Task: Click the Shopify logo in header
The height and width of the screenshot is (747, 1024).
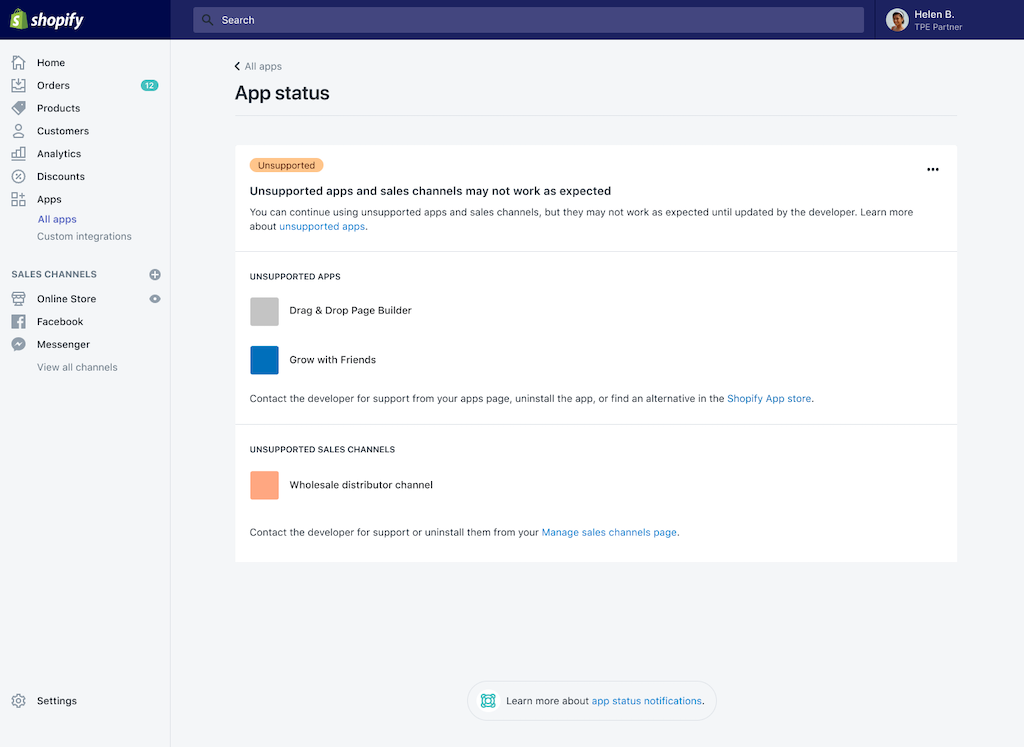Action: pos(47,20)
